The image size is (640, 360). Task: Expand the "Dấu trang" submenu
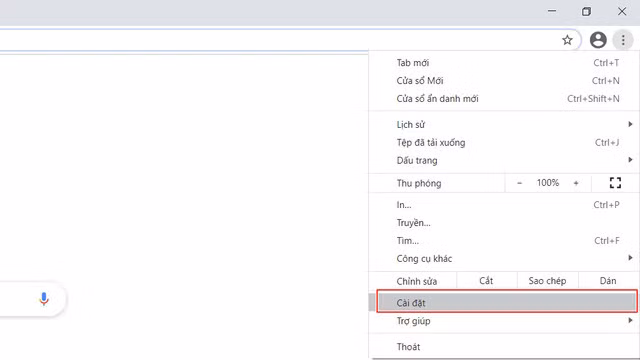504,160
